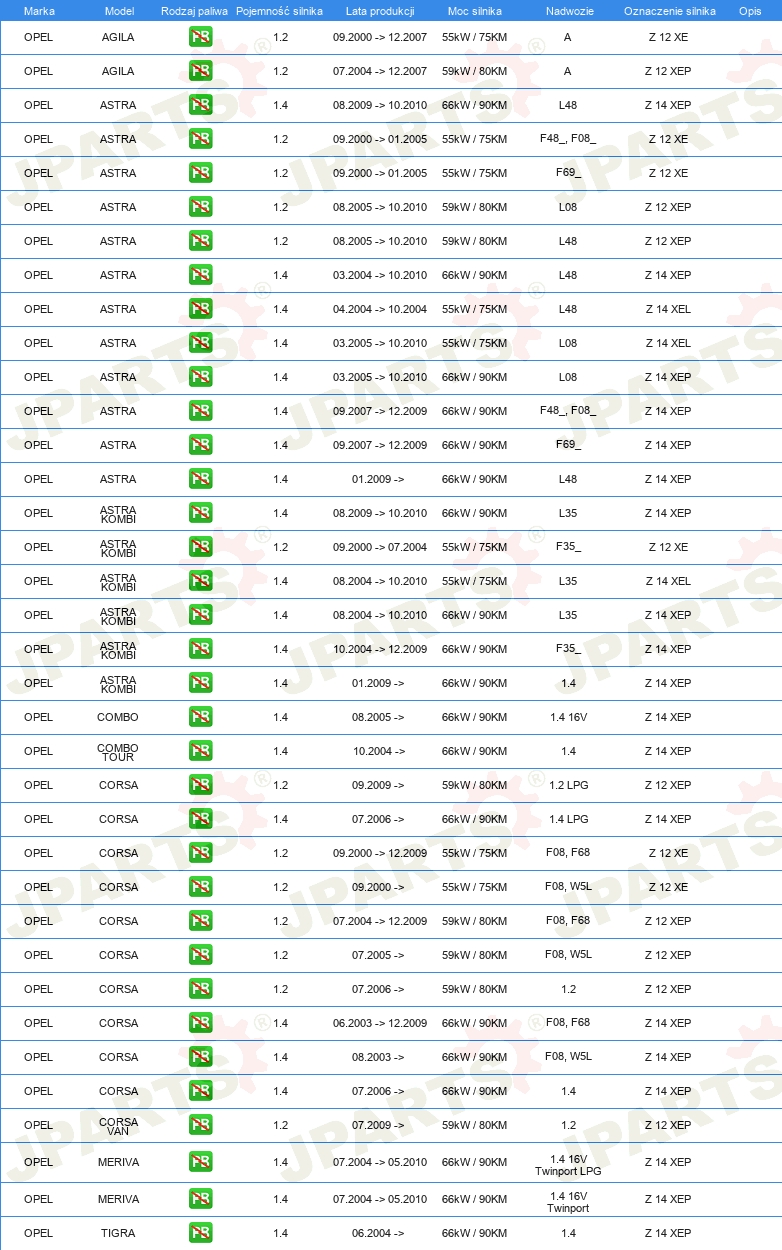This screenshot has height=1250, width=782.
Task: Select fuel icon in COMBO 08.2005 row
Action: tap(200, 717)
